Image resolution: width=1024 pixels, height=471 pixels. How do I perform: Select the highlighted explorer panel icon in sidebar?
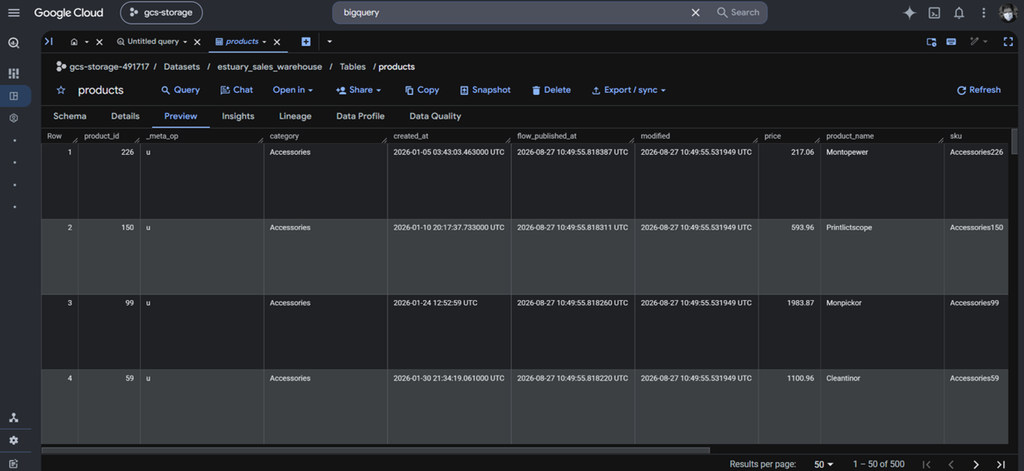[x=14, y=96]
